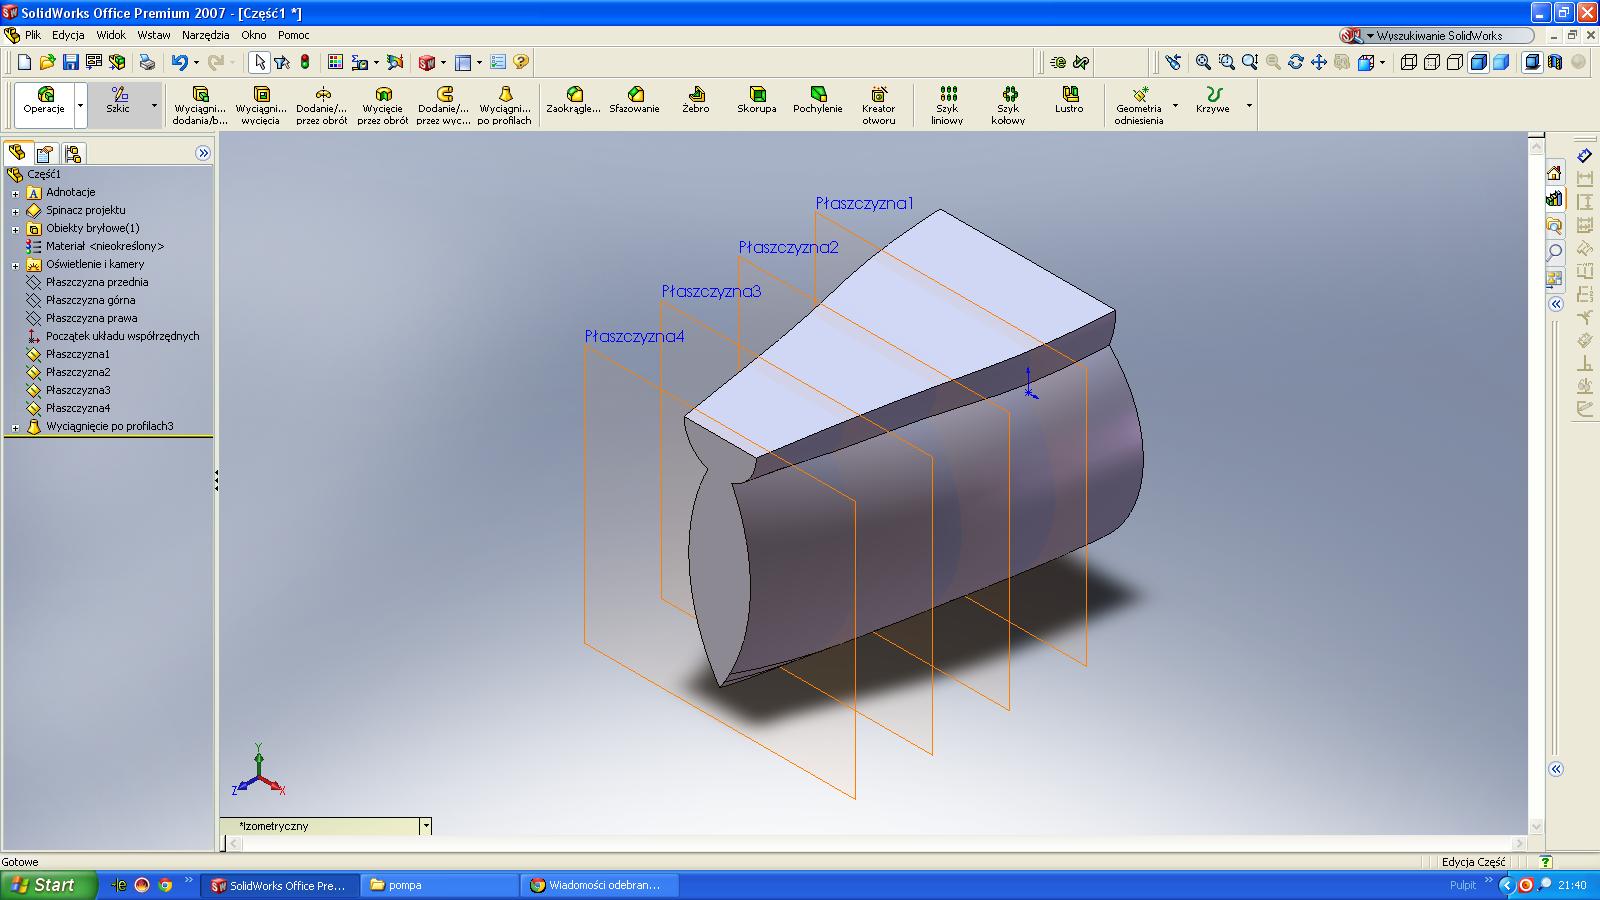Click the Szkic toolbar button

coord(119,100)
